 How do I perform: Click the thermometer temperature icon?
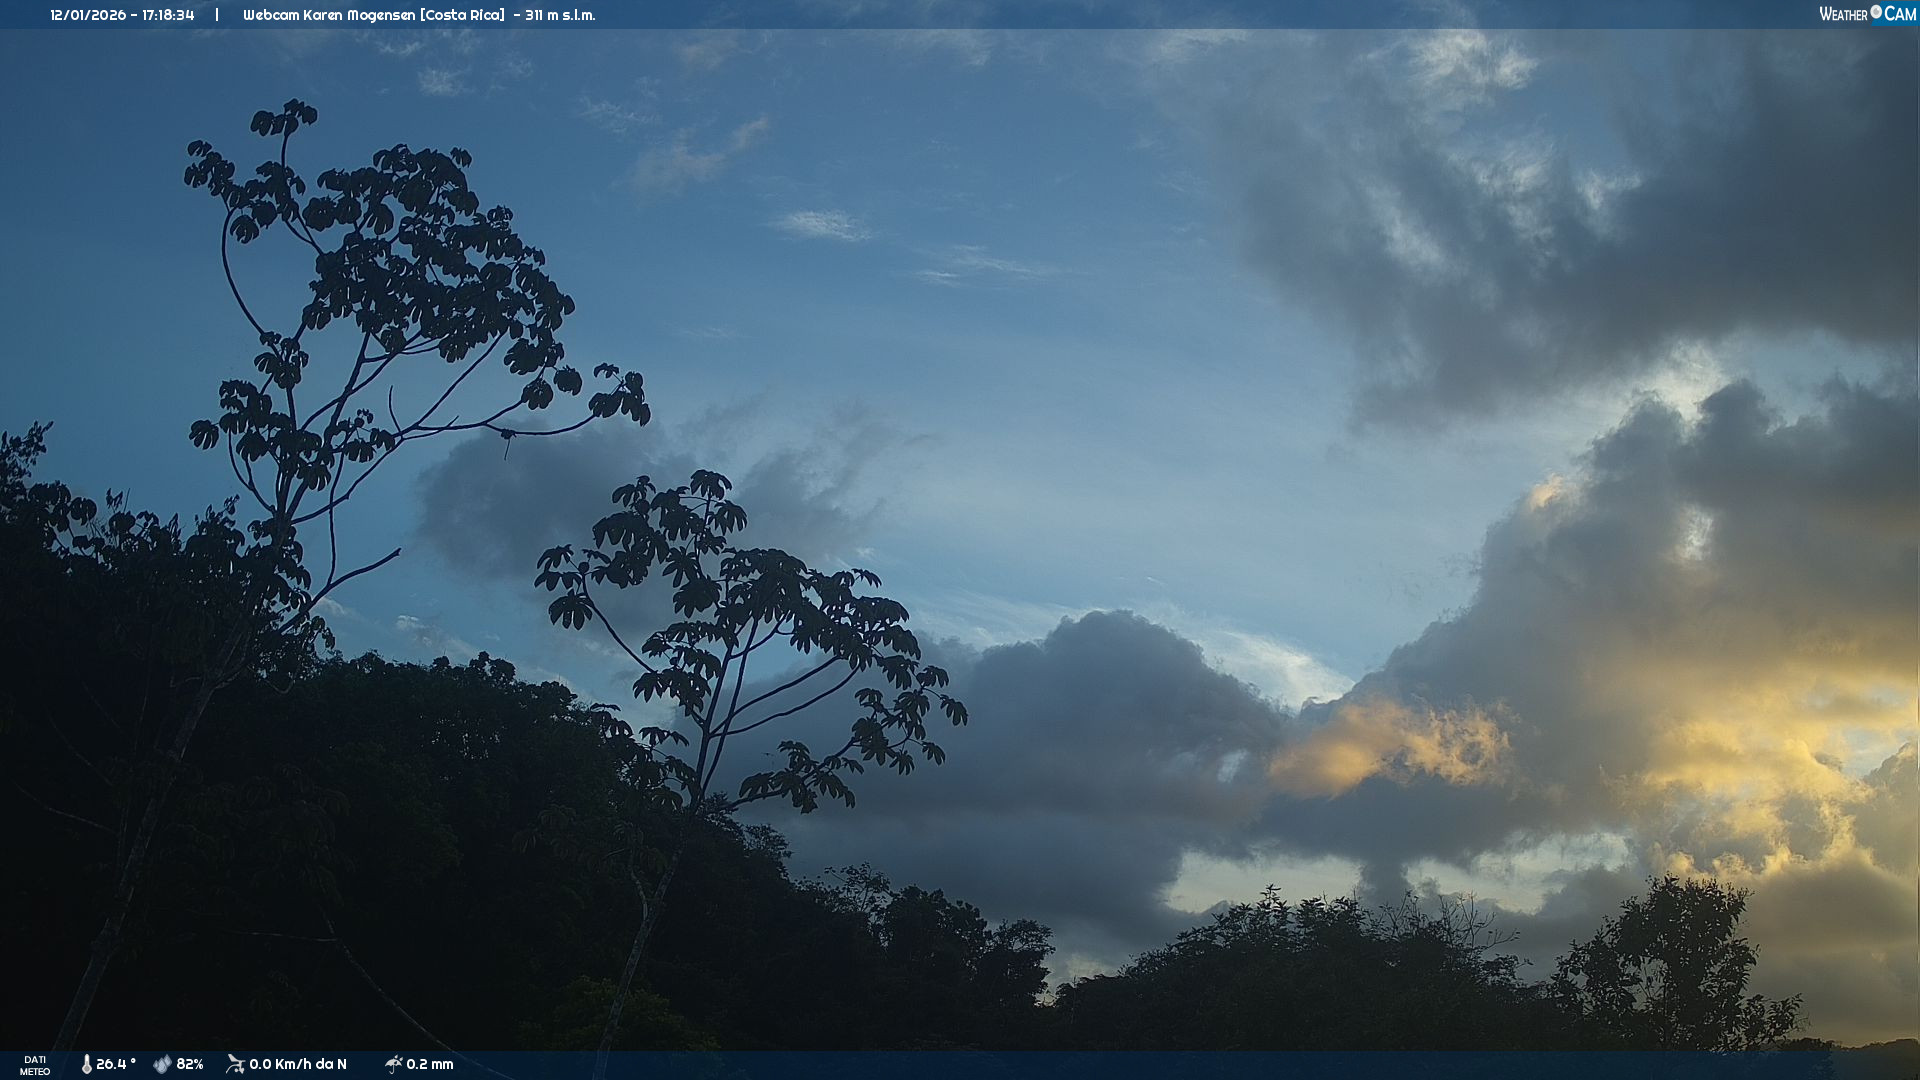[x=86, y=1064]
